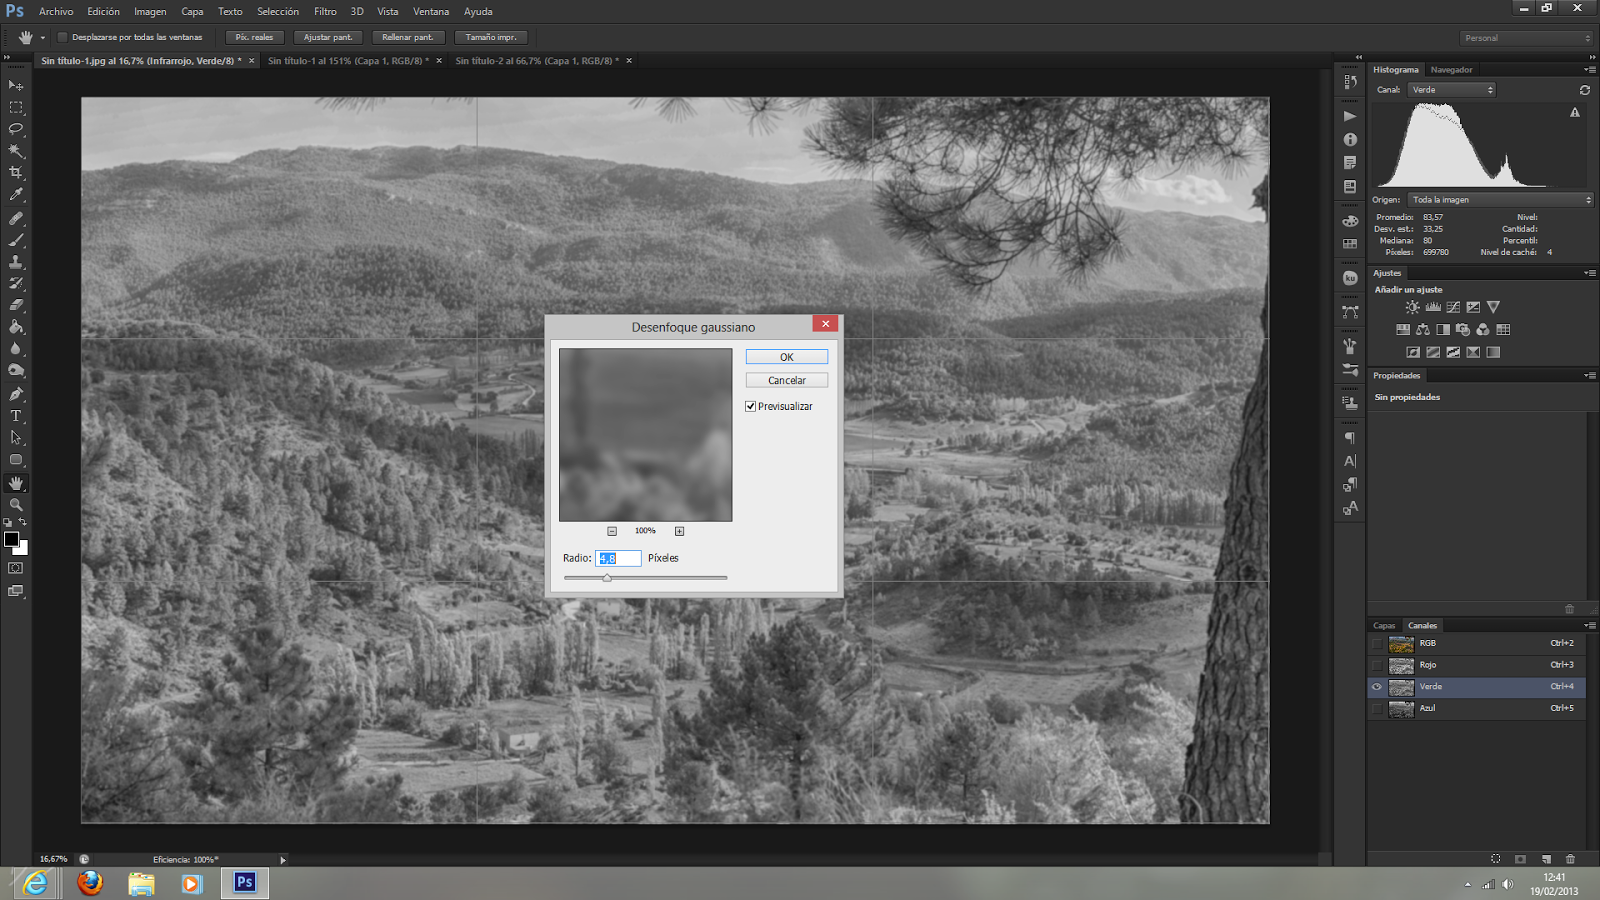Image resolution: width=1600 pixels, height=900 pixels.
Task: Select the Magic Wand tool
Action: click(x=16, y=151)
